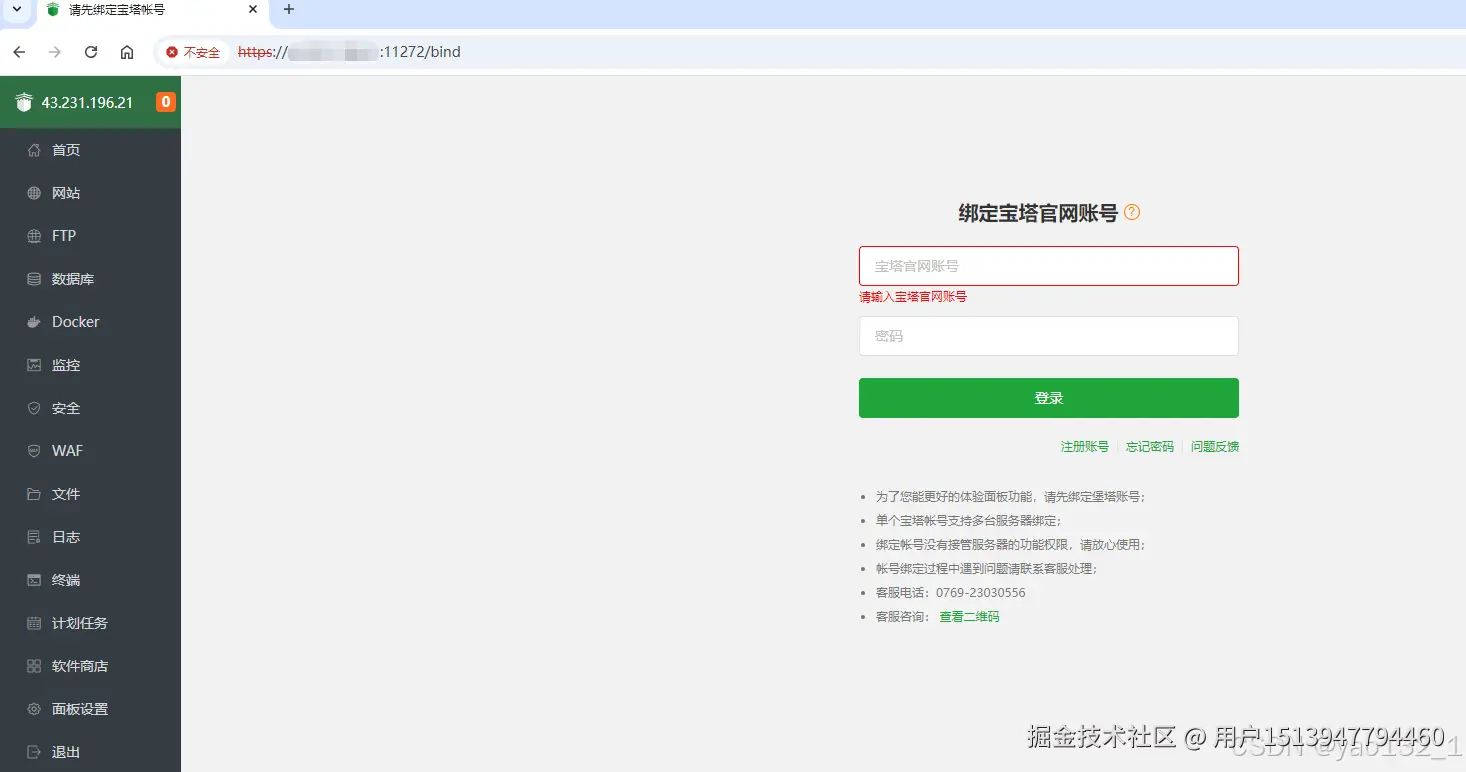The width and height of the screenshot is (1466, 772).
Task: Click the cron tasks (计划任务) calendar icon
Action: tap(34, 623)
